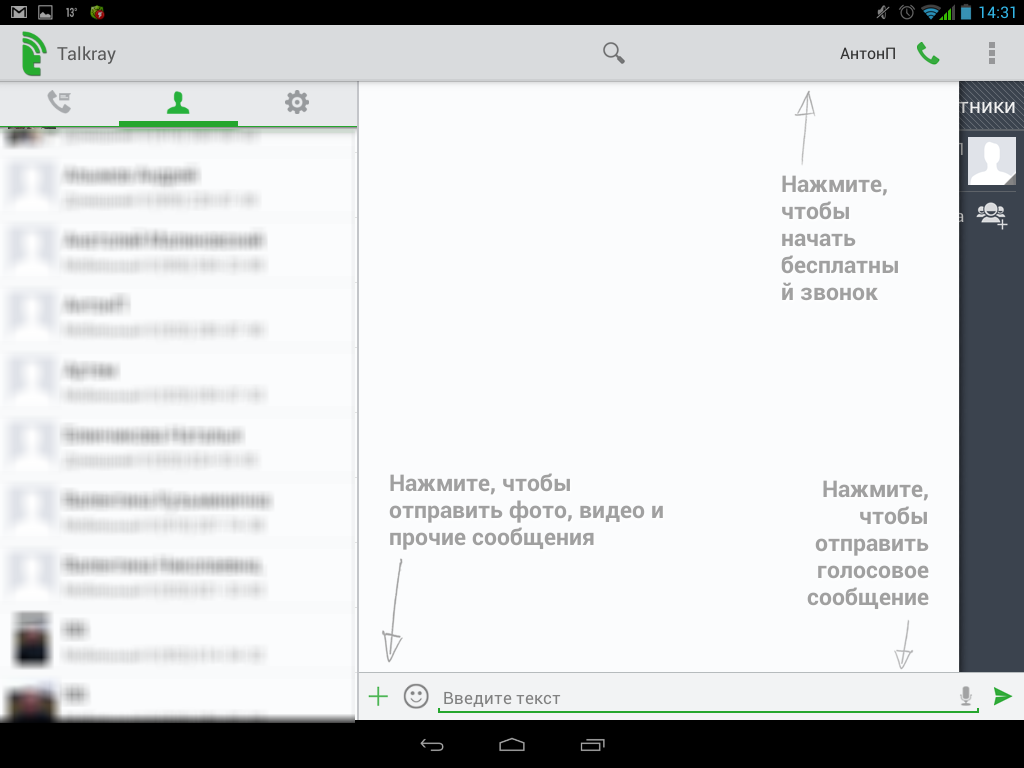Open the settings gear tab
1024x768 pixels.
(x=297, y=102)
